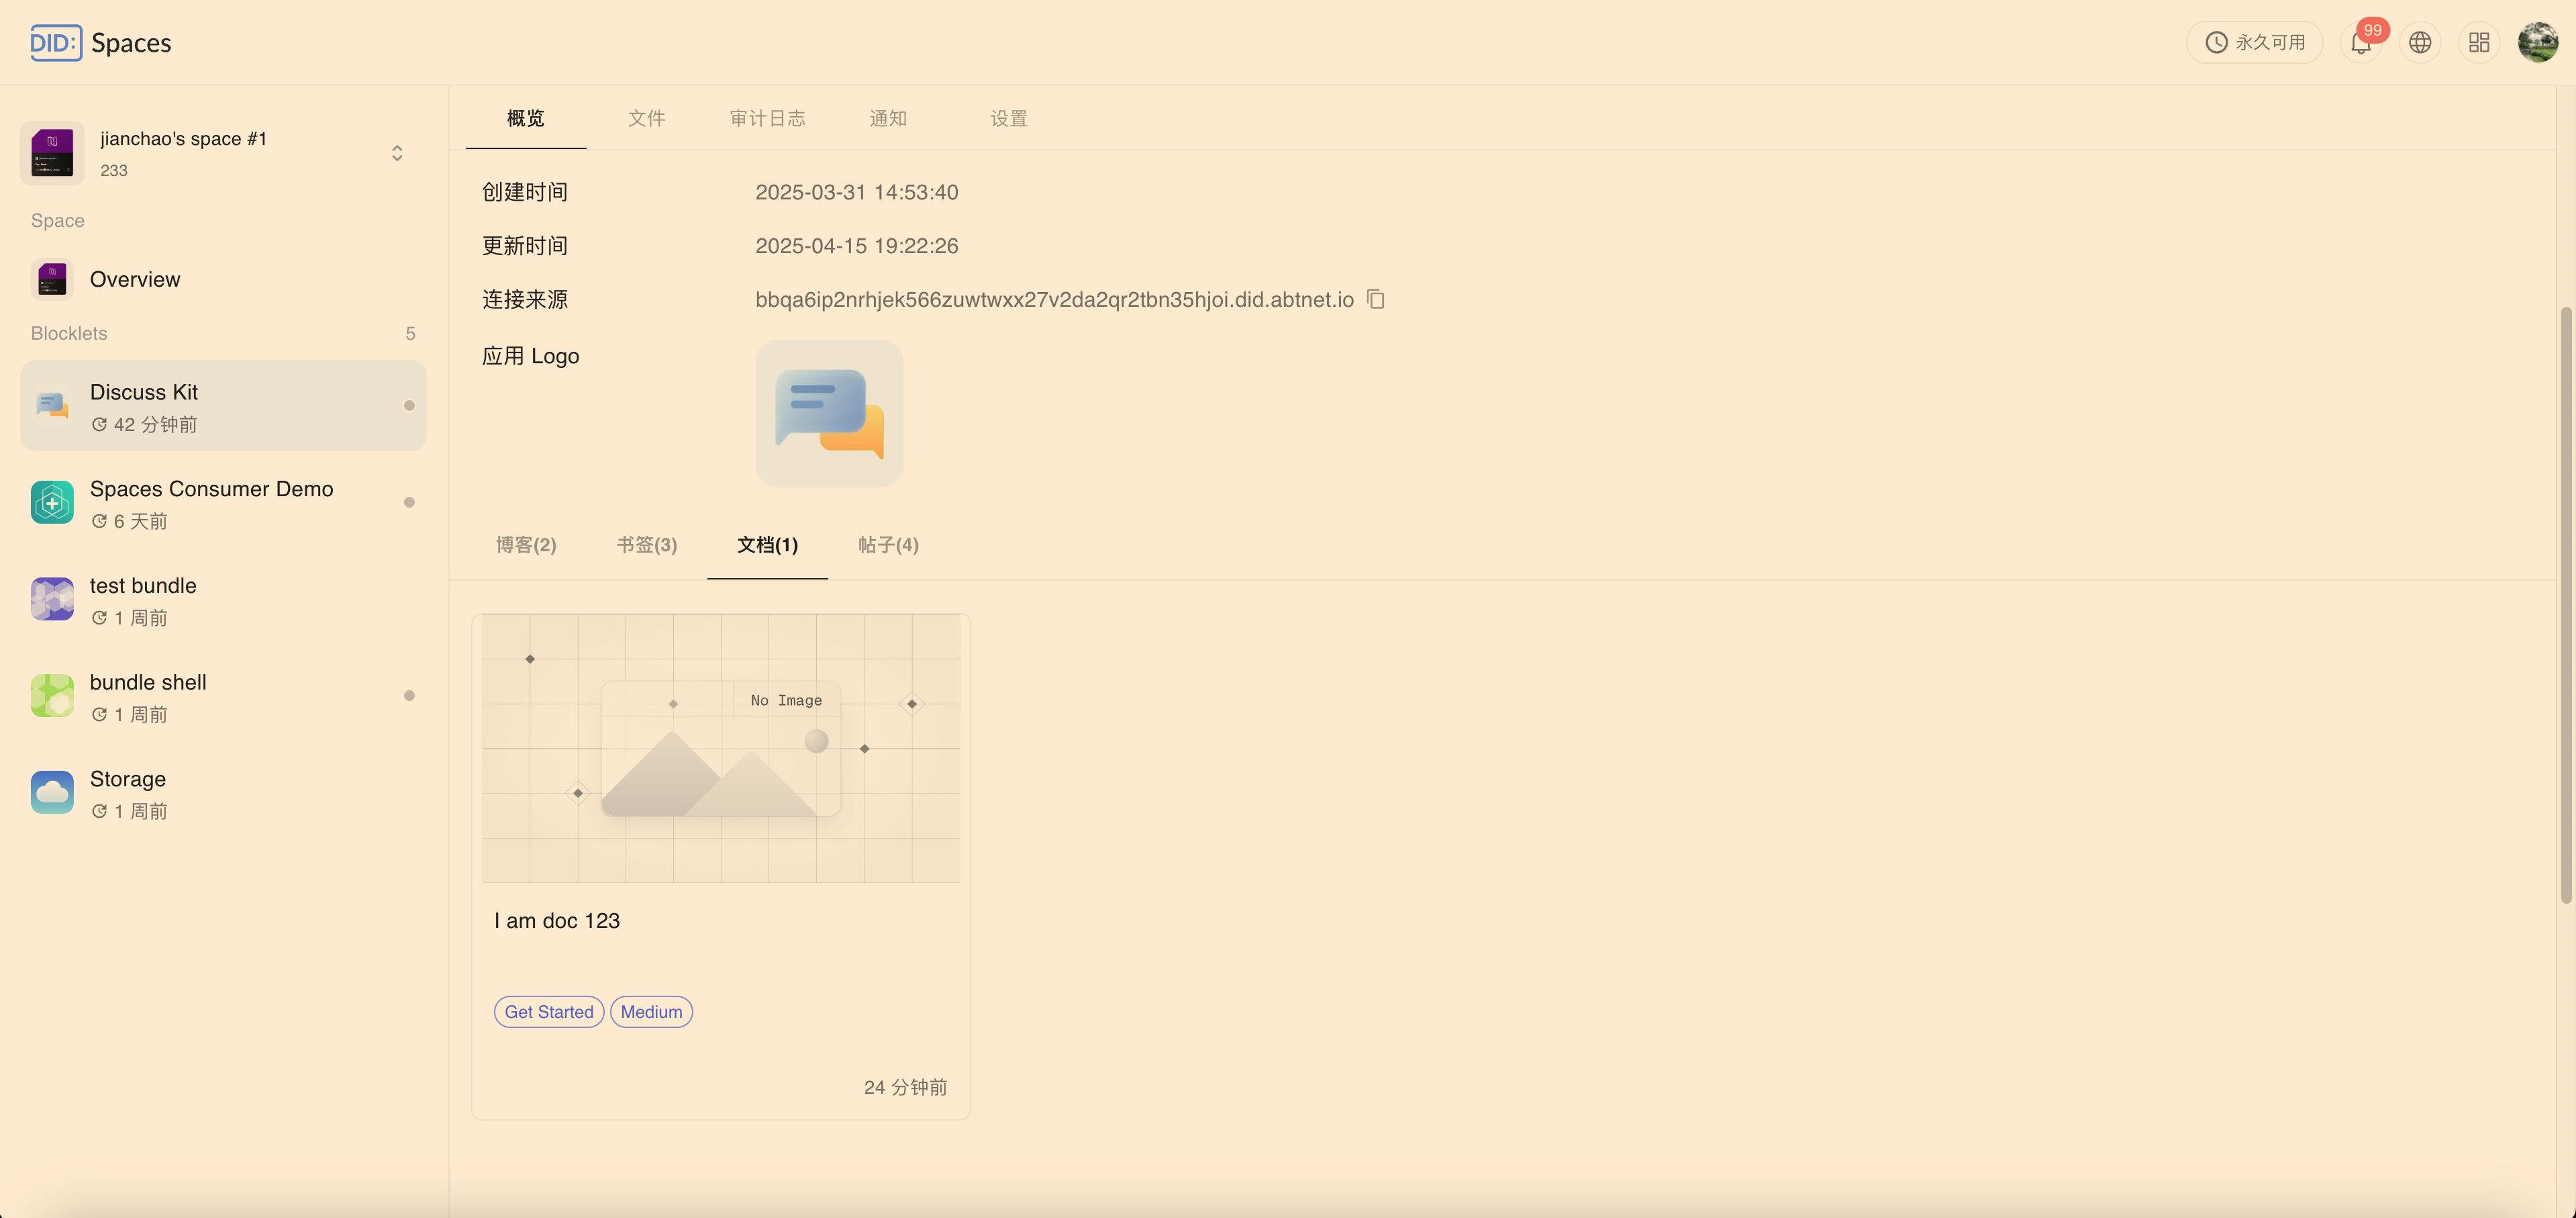Viewport: 2576px width, 1218px height.
Task: Open the 设置 tab
Action: [x=1008, y=118]
